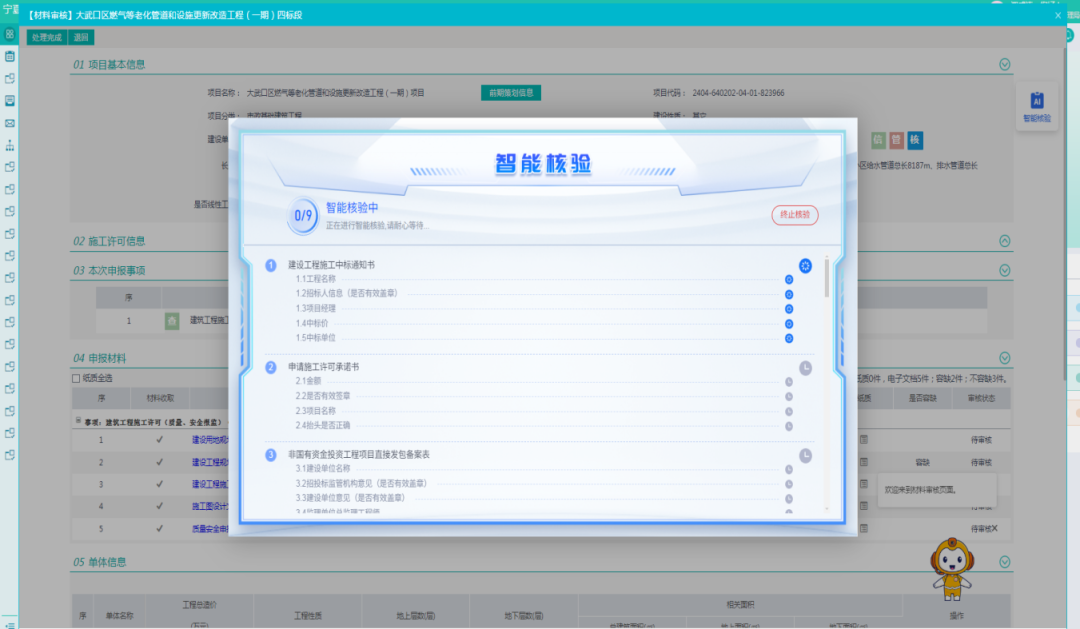Open the org-chart hierarchy sidebar icon

click(x=10, y=145)
